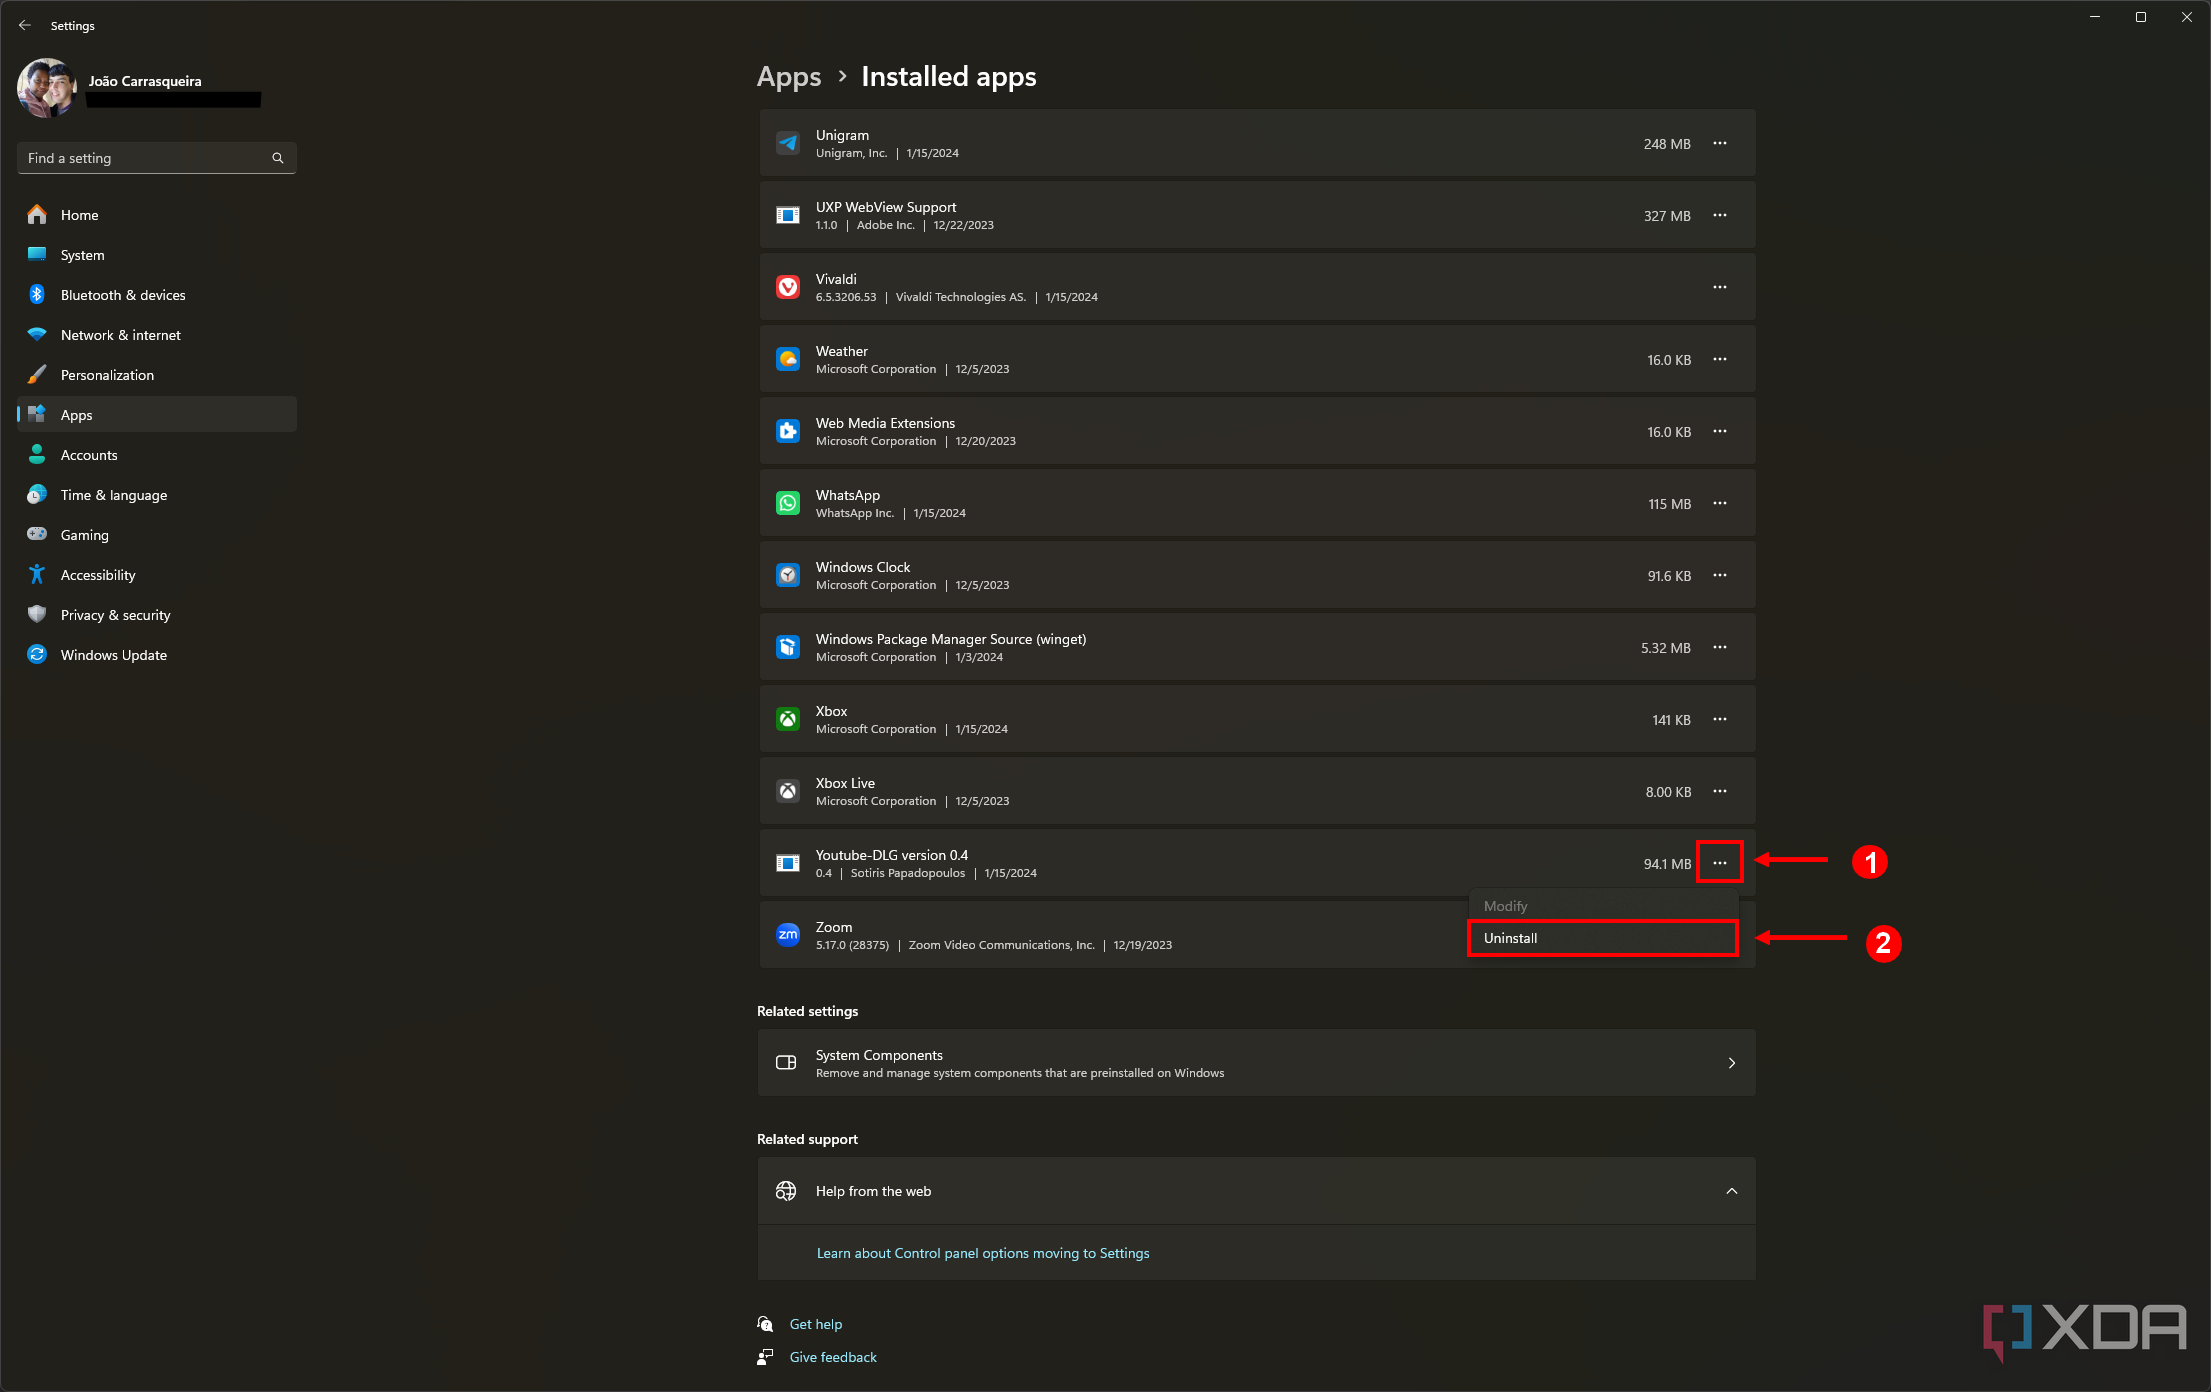Open Privacy & security category
The height and width of the screenshot is (1392, 2211).
click(x=157, y=615)
